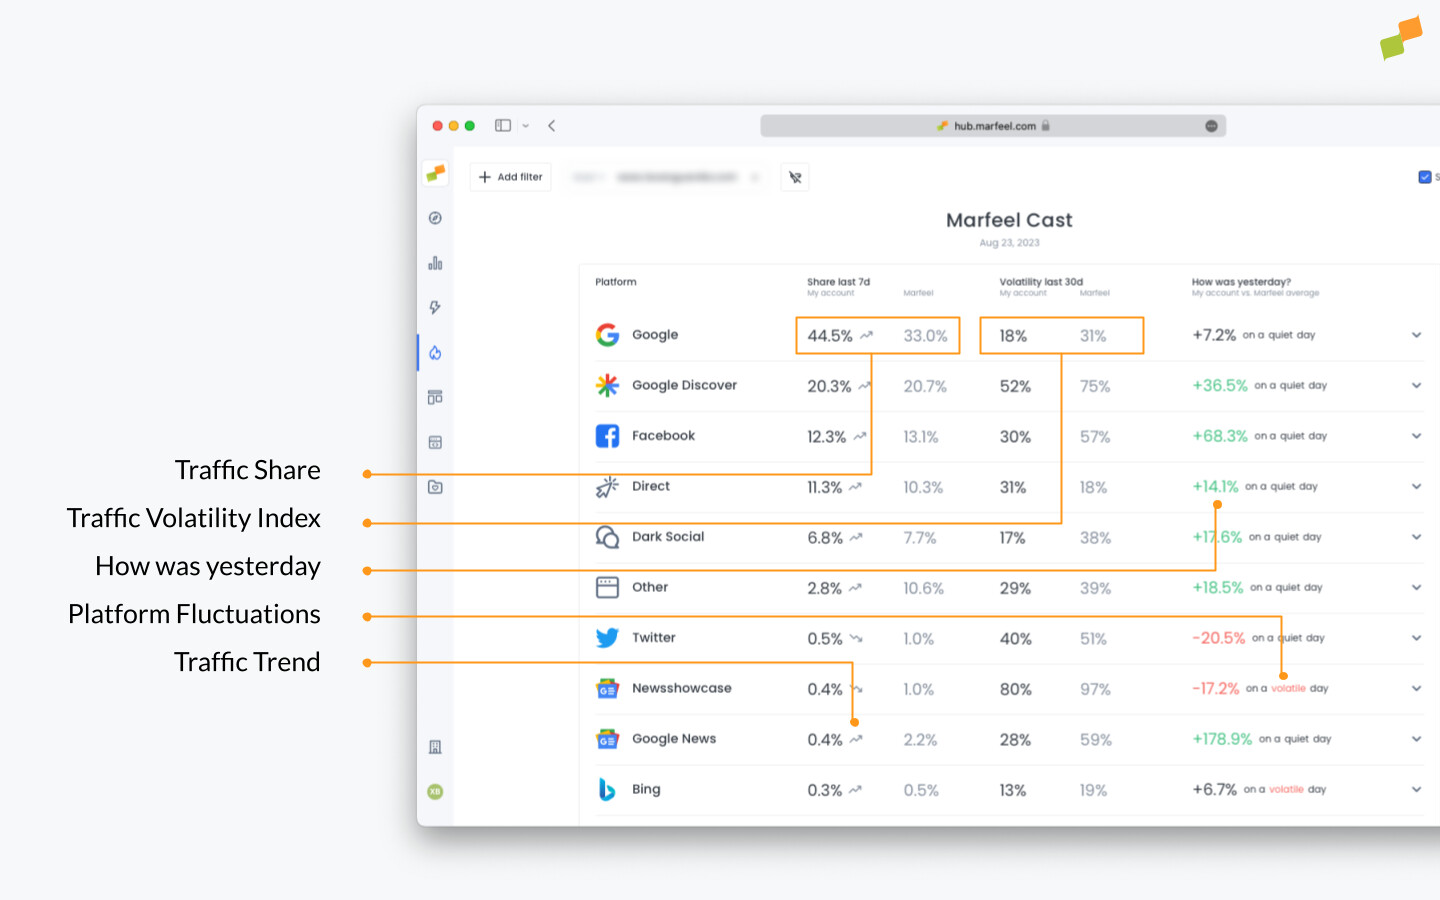
Task: Uncheck the blue checkbox at top right
Action: 1424,176
